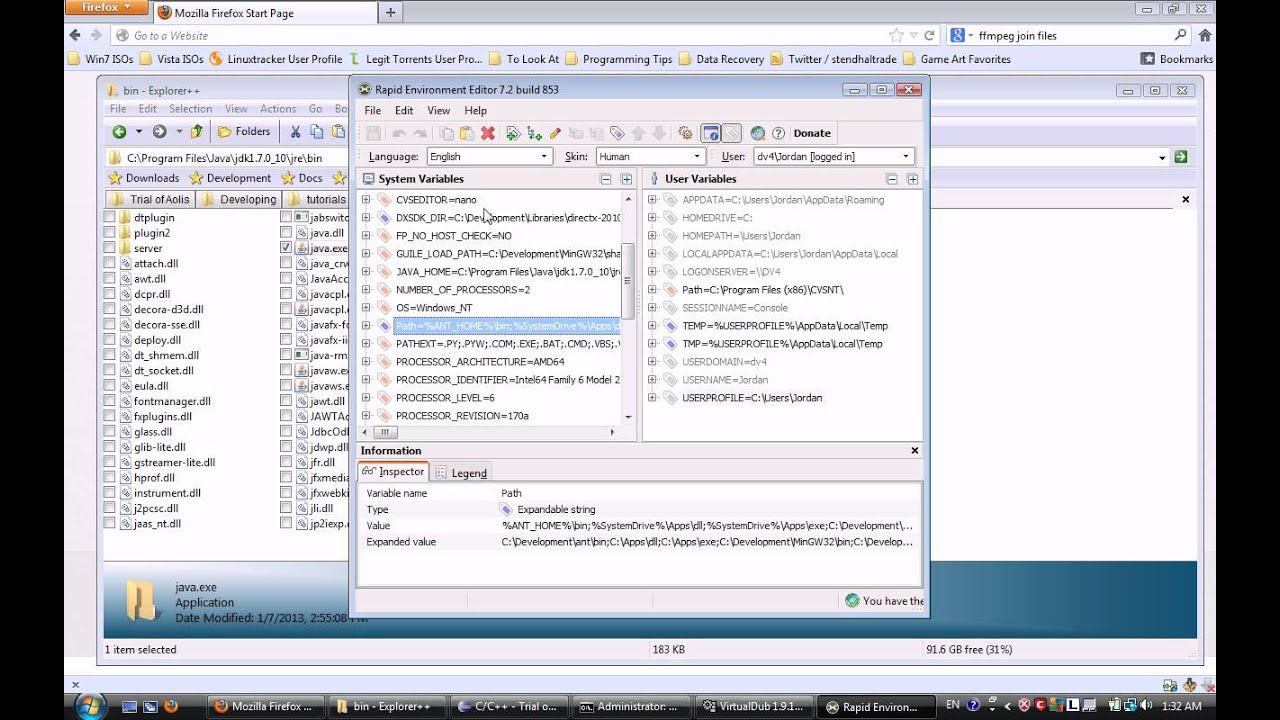Screen dimensions: 1280x720
Task: Expand the user TEMP variable node
Action: [x=652, y=326]
